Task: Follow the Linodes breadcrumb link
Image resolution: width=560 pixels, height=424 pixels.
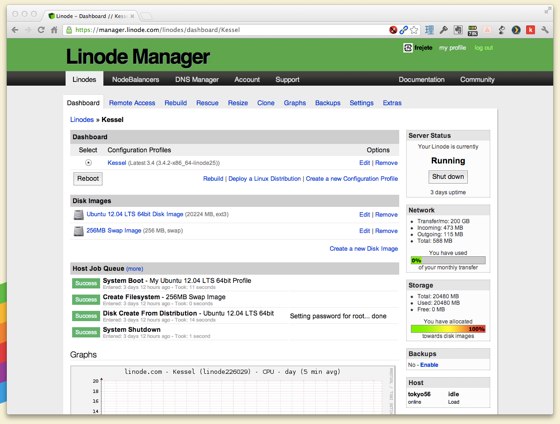Action: tap(82, 120)
